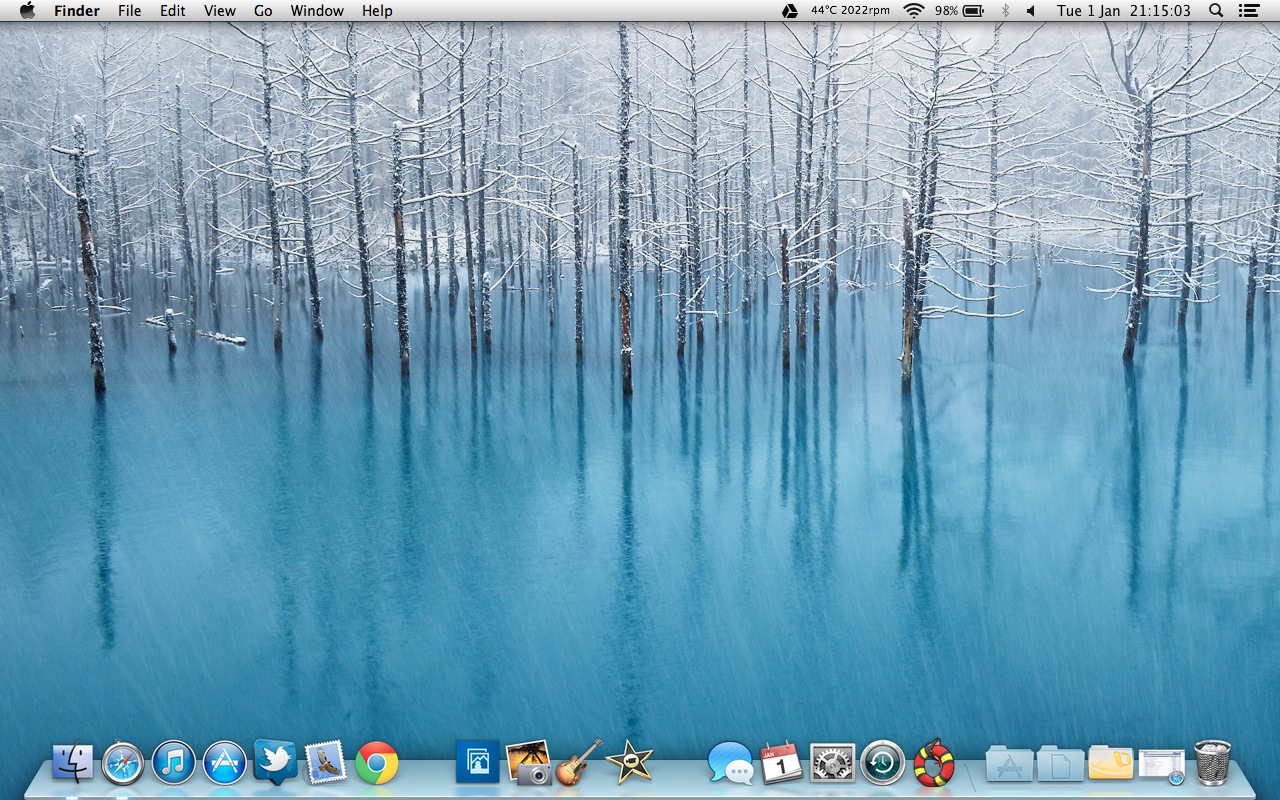Click the Bluetooth status icon
Screen dimensions: 1280x800
pyautogui.click(x=1005, y=11)
